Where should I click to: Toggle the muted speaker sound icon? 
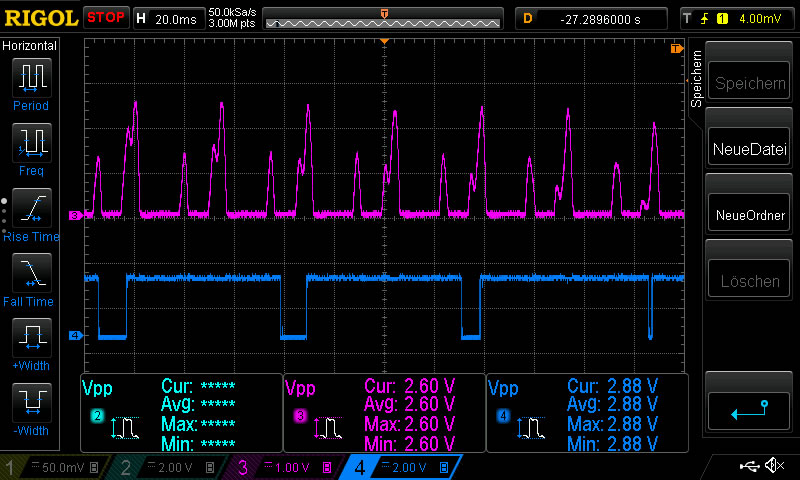pyautogui.click(x=774, y=466)
